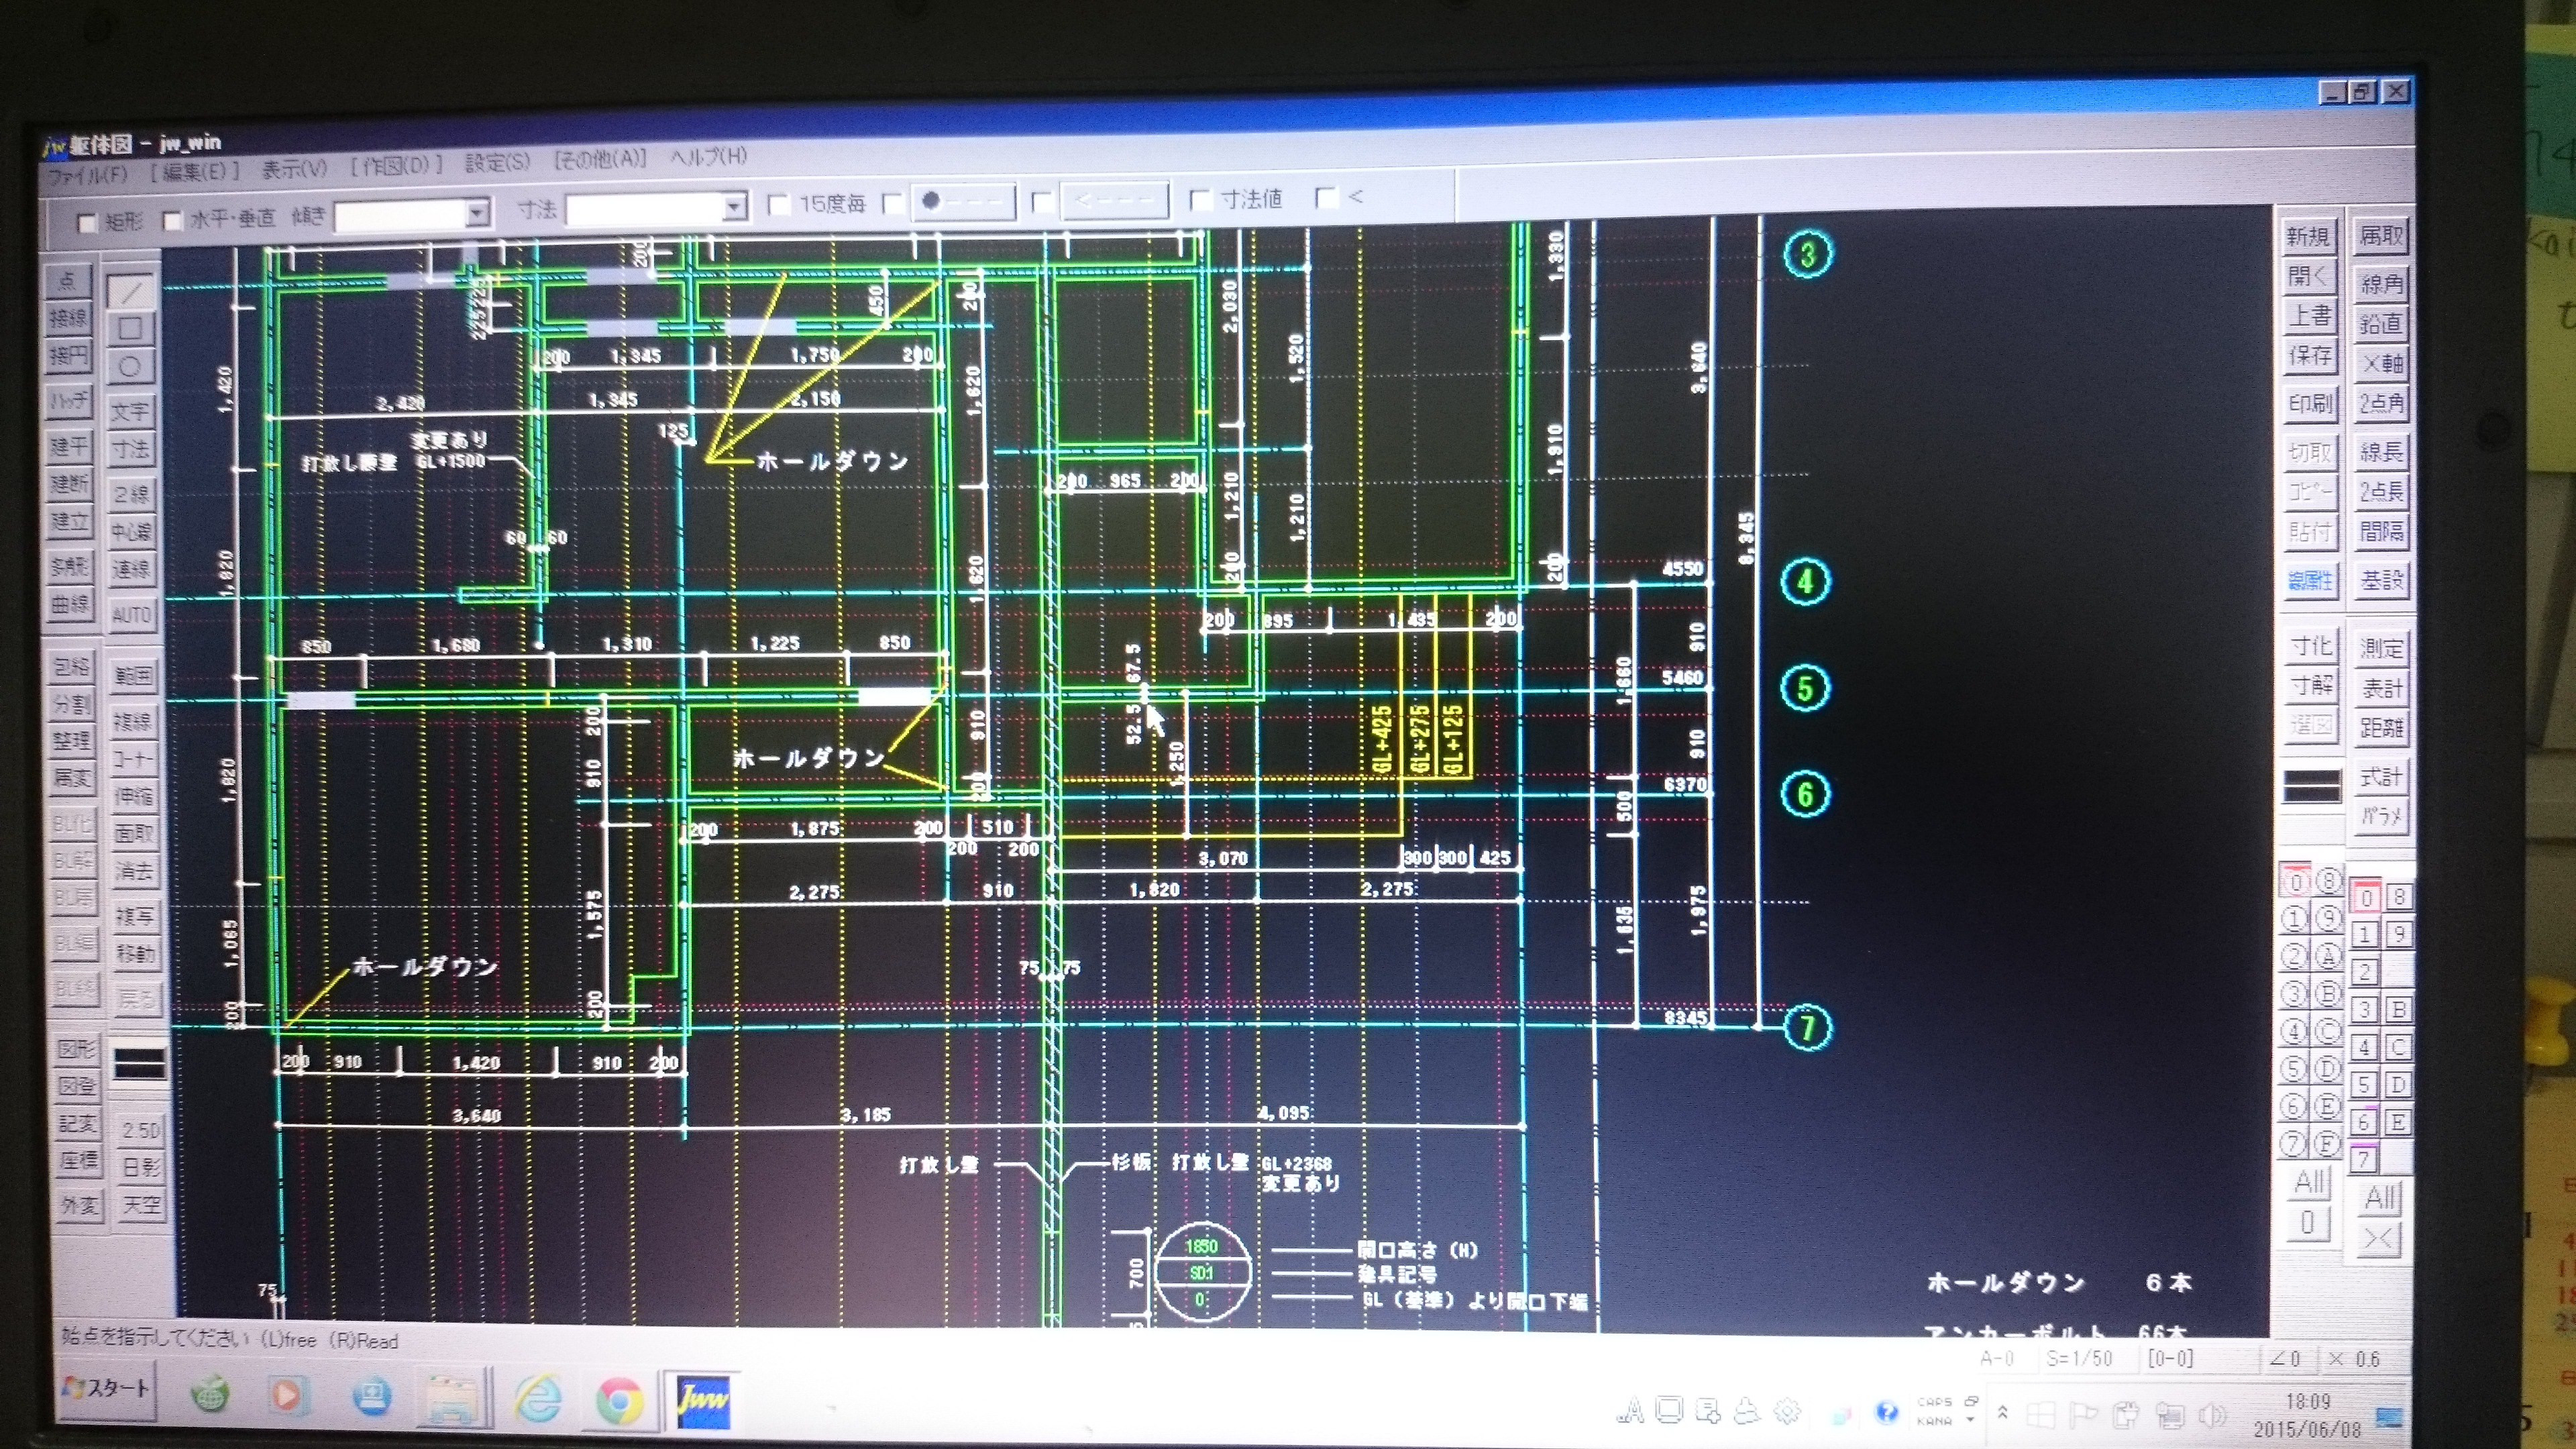The width and height of the screenshot is (2576, 1449).
Task: Select the rectangle drawing tool (square icon)
Action: (x=131, y=329)
